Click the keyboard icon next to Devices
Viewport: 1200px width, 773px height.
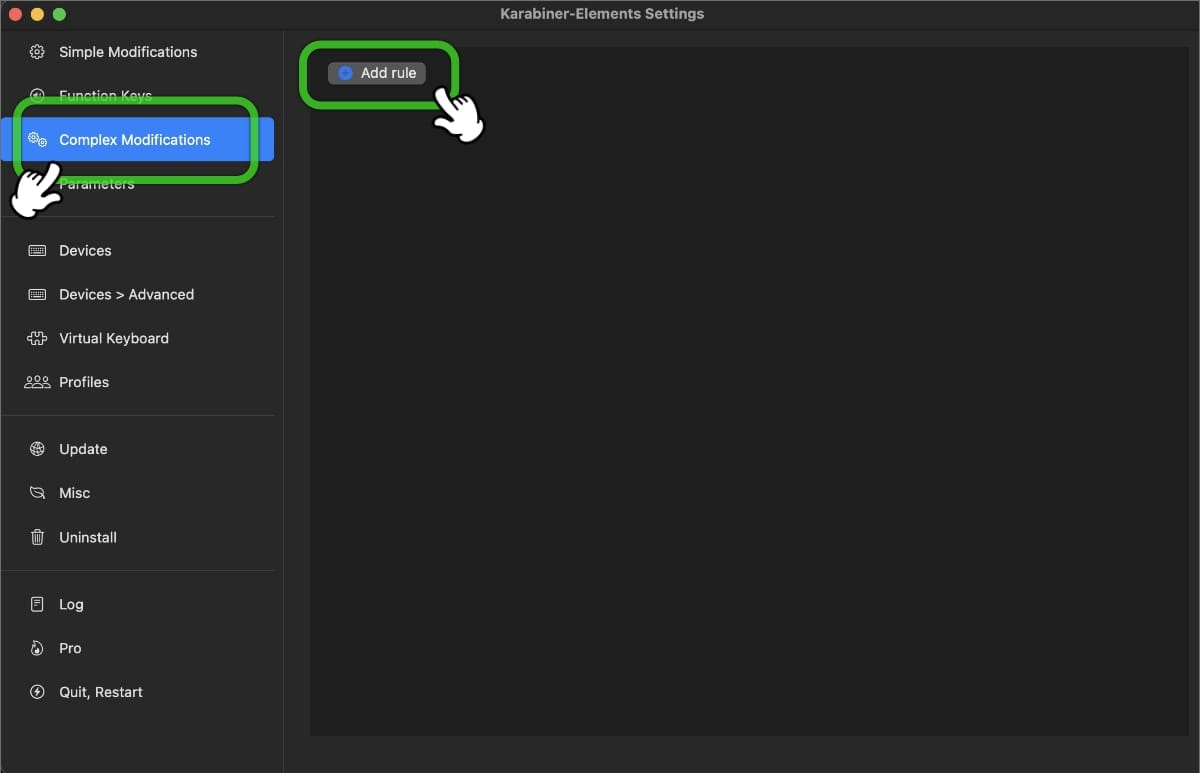click(x=37, y=251)
